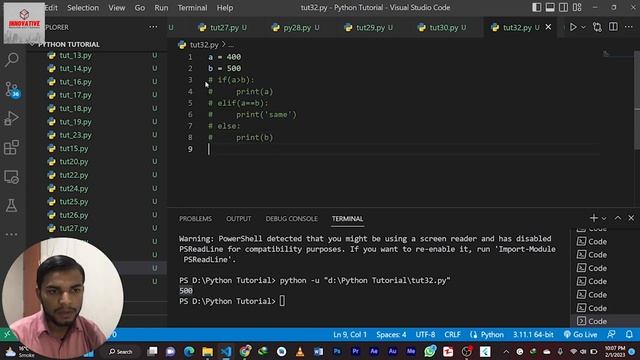The width and height of the screenshot is (640, 360).
Task: Click line 1 code 'a = 400'
Action: [224, 57]
